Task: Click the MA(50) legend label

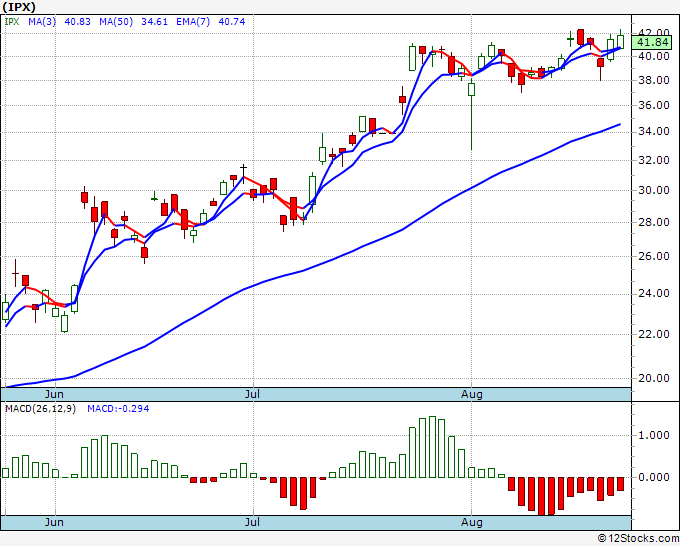Action: point(116,22)
